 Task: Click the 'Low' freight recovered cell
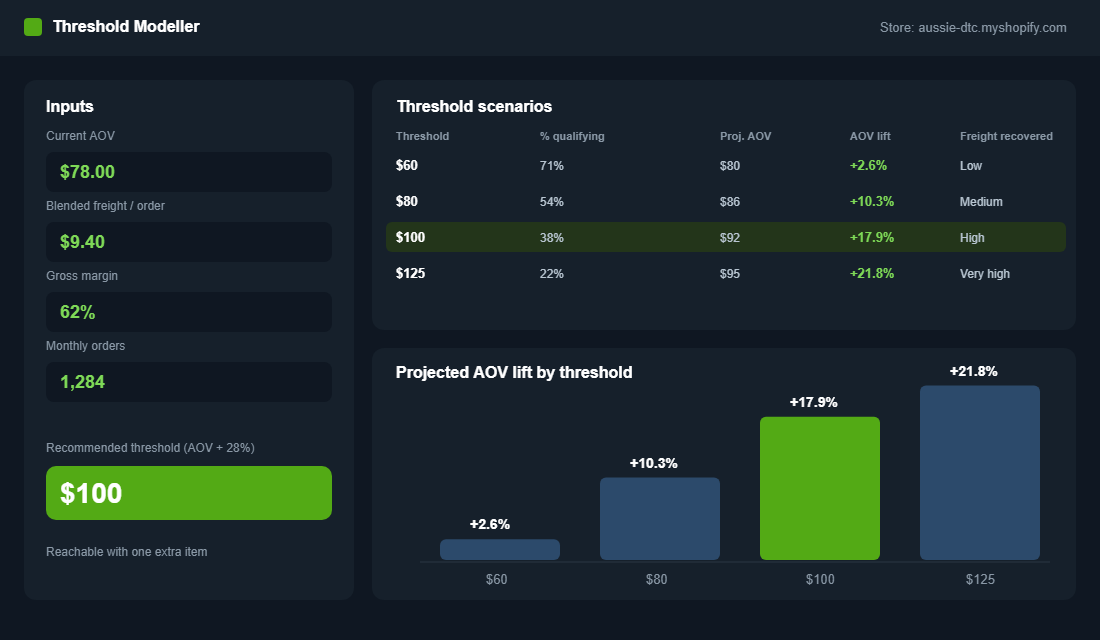point(971,166)
